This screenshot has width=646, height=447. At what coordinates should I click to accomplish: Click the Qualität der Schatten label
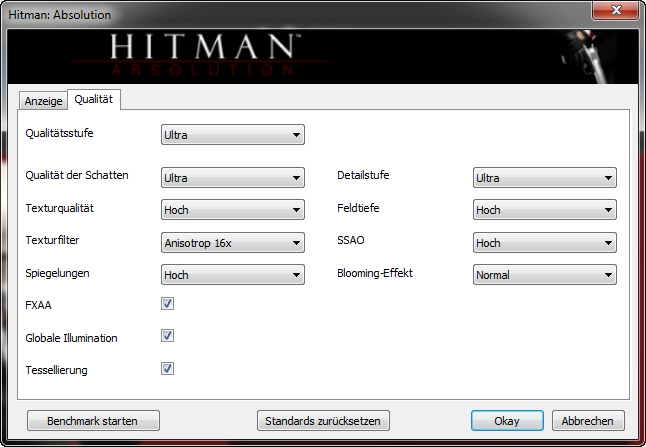click(77, 175)
